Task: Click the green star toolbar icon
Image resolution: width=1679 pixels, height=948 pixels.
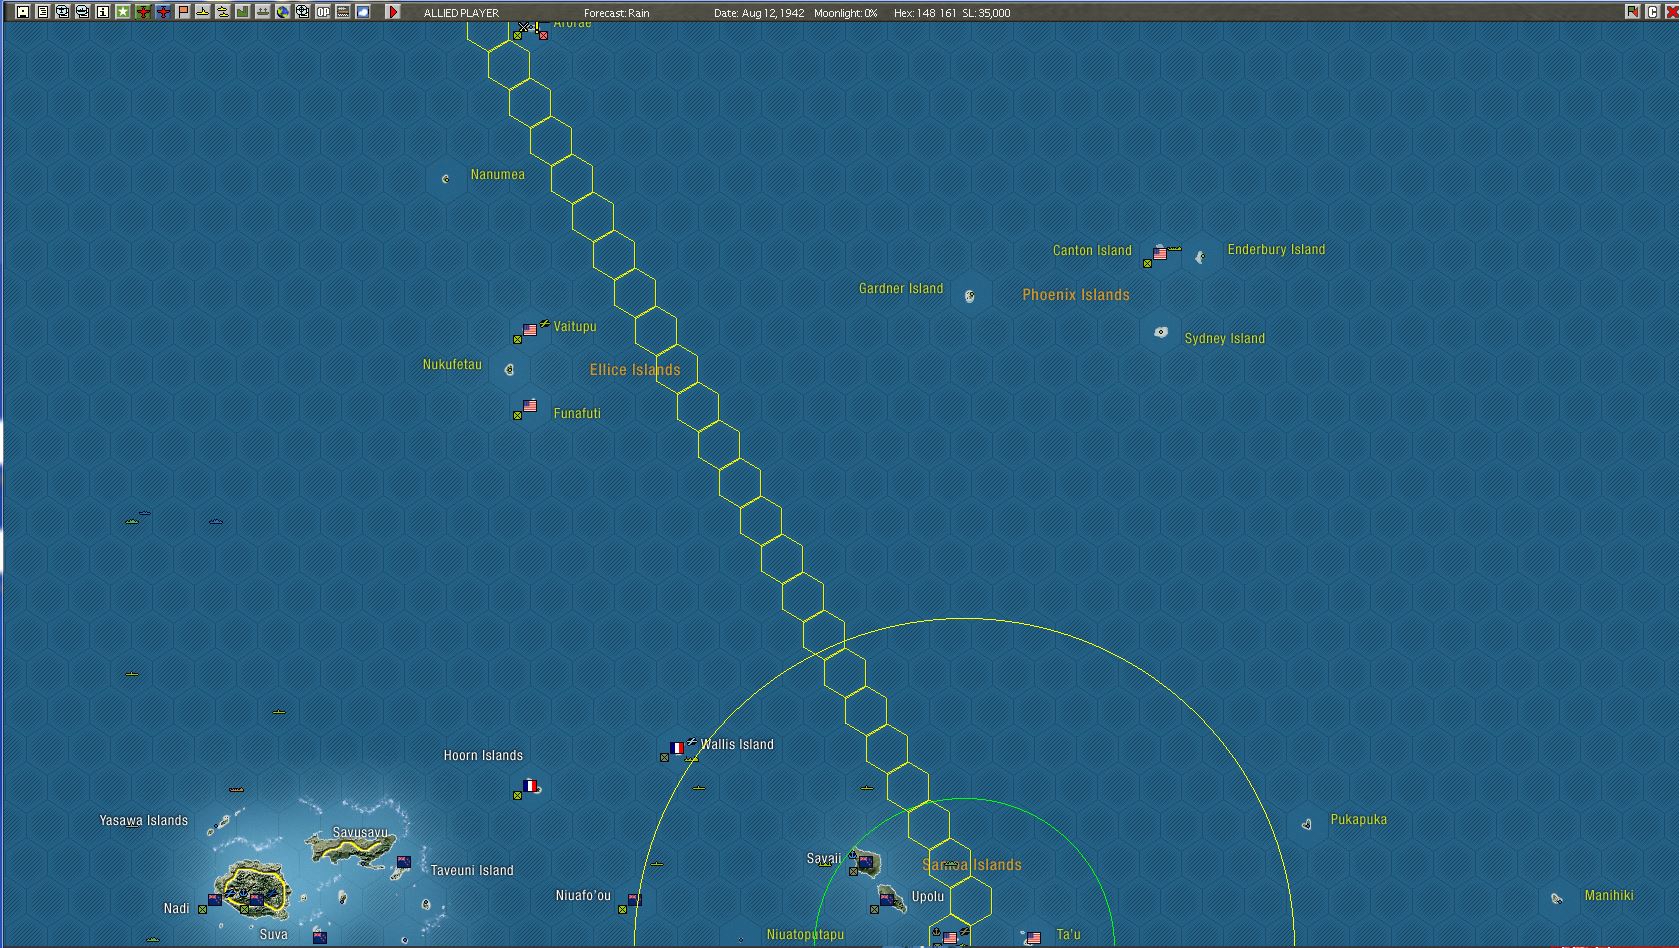Action: (x=122, y=12)
